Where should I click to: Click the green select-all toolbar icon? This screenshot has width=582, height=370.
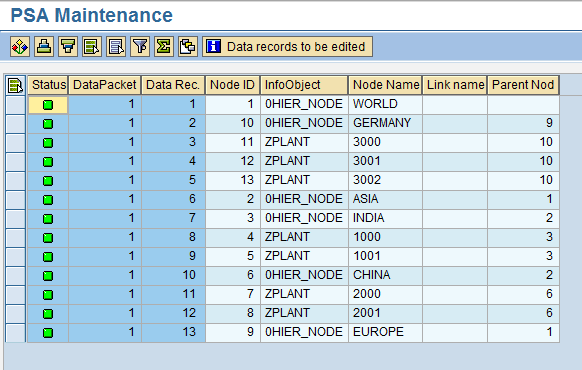(92, 47)
